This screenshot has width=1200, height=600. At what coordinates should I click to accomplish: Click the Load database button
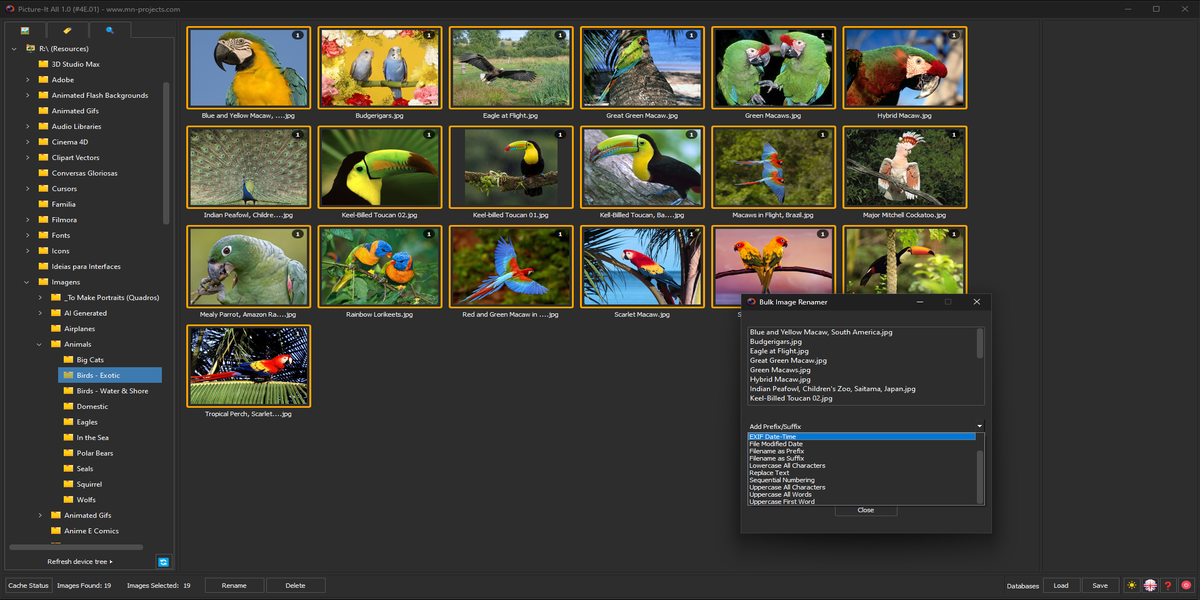[x=1061, y=585]
